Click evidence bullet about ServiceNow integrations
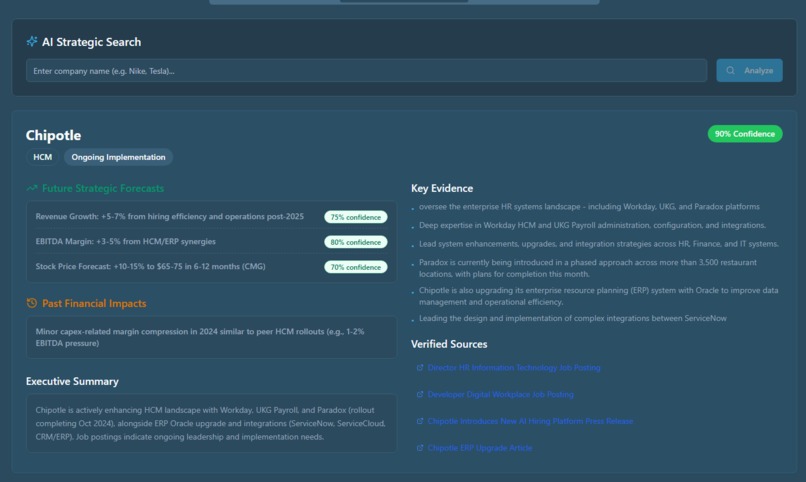The image size is (806, 482). (573, 319)
